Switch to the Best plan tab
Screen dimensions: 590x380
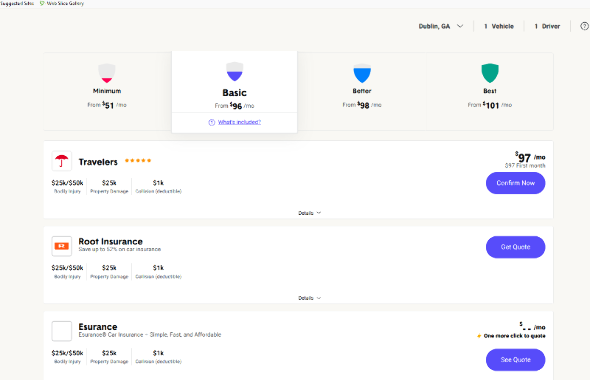coord(490,91)
